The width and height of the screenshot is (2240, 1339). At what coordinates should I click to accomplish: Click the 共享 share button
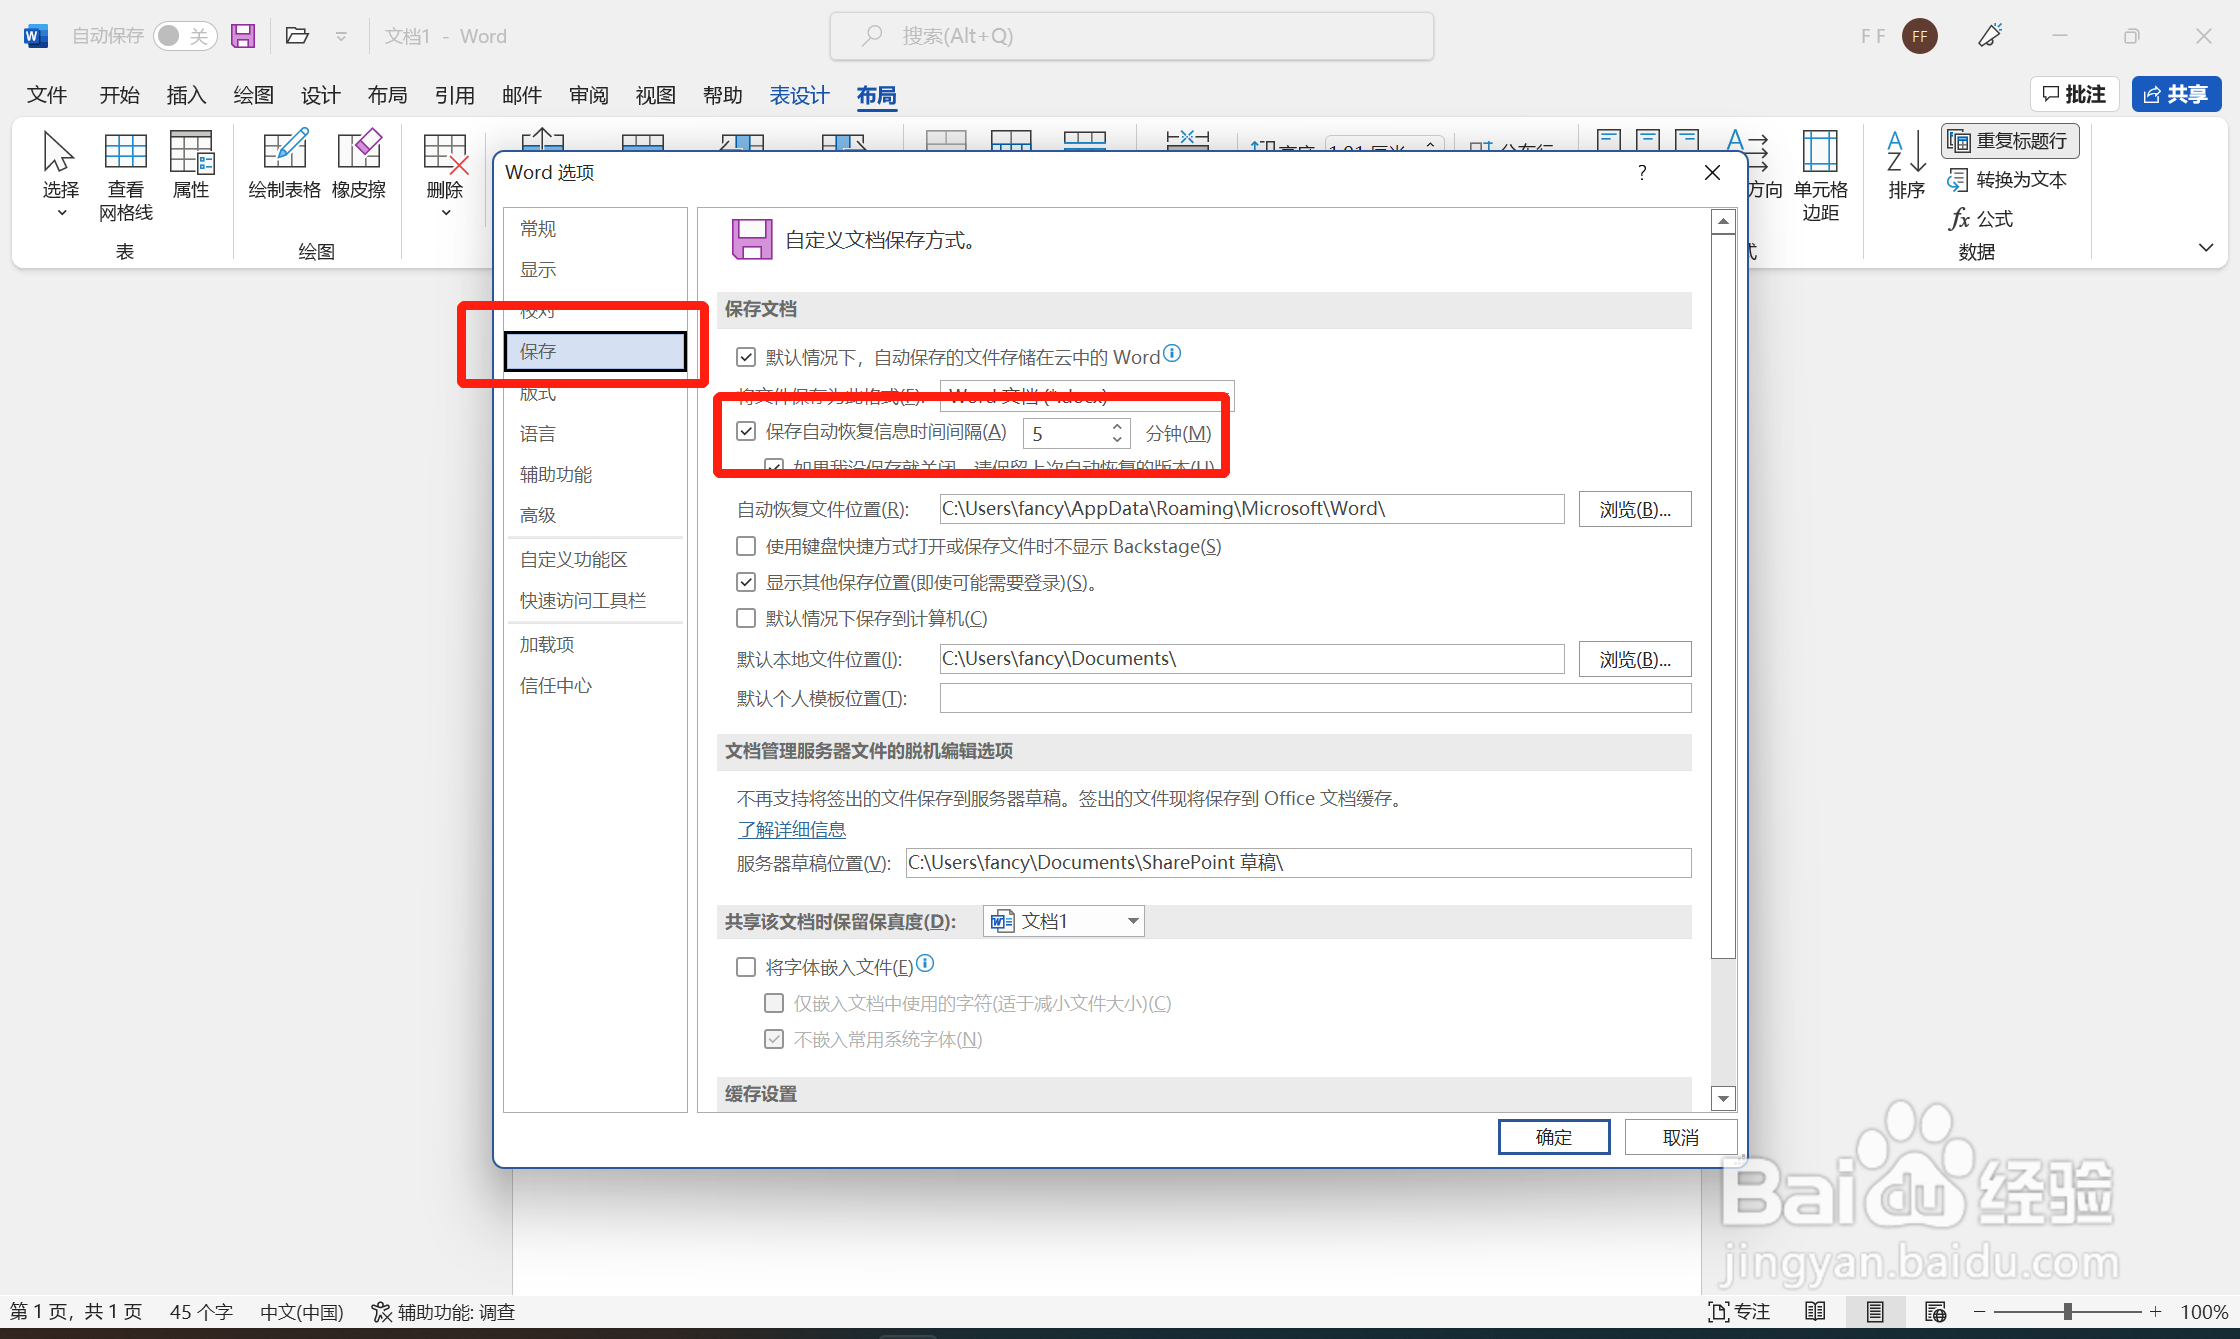(x=2176, y=94)
